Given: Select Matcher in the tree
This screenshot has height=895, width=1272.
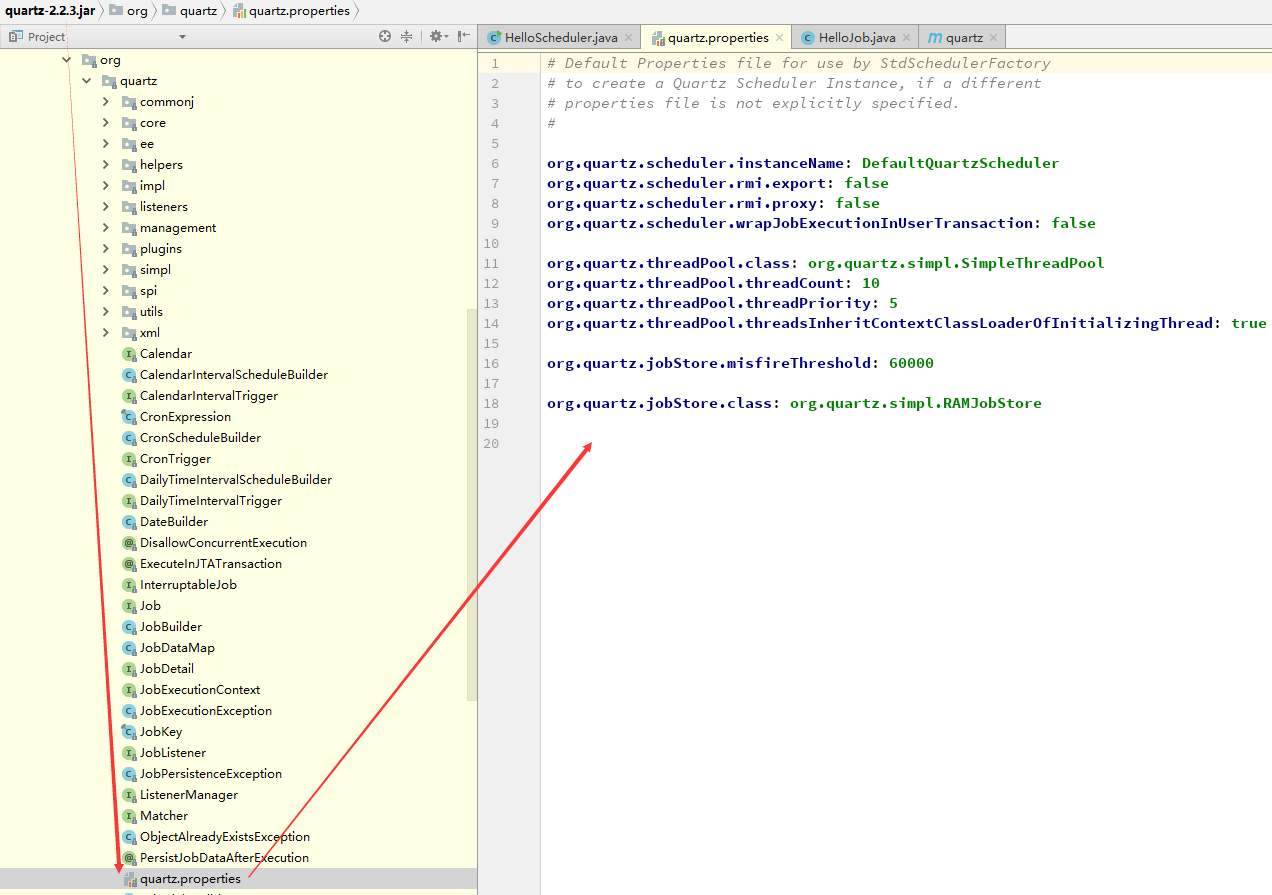Looking at the screenshot, I should [x=164, y=816].
